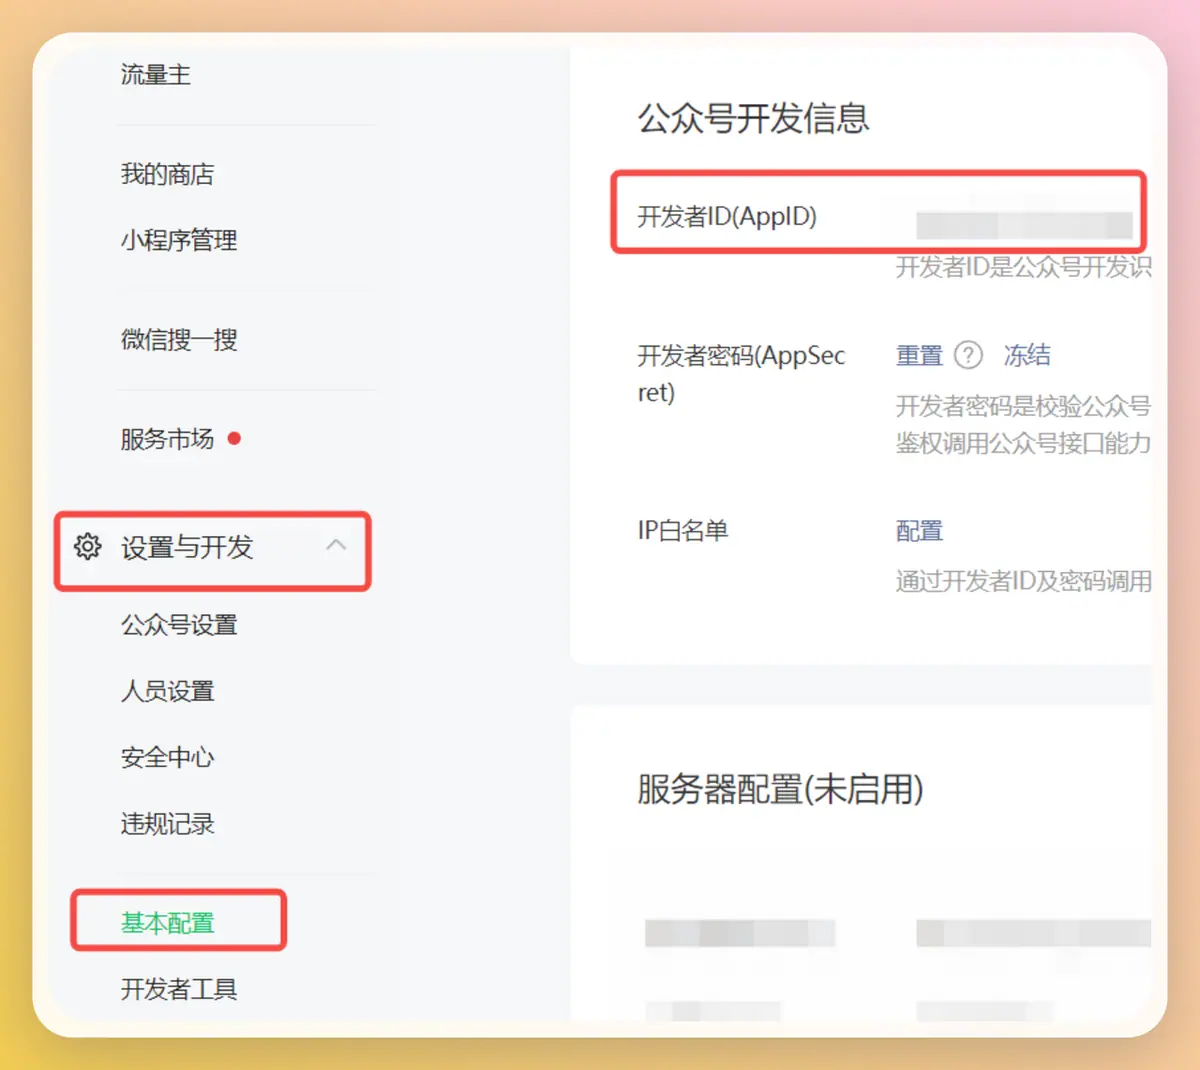This screenshot has width=1200, height=1070.
Task: Open 我的商店 in the sidebar
Action: pos(168,174)
